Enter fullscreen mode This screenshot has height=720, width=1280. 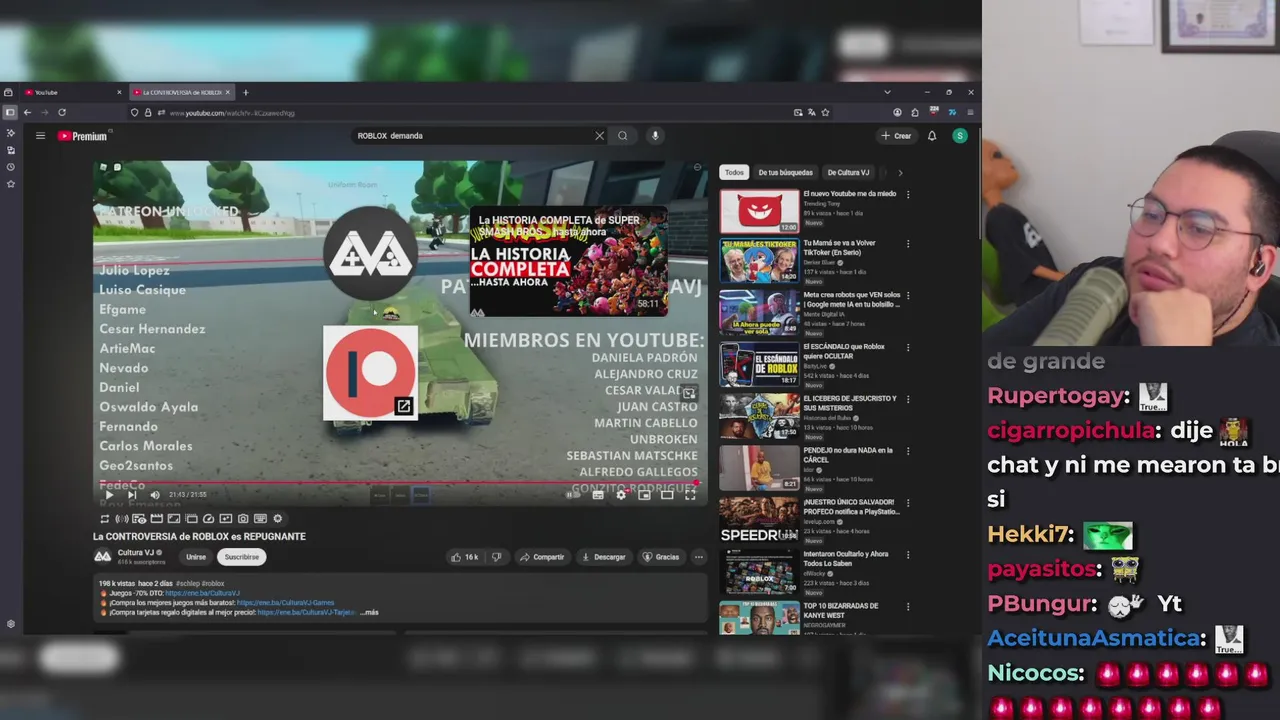point(690,495)
